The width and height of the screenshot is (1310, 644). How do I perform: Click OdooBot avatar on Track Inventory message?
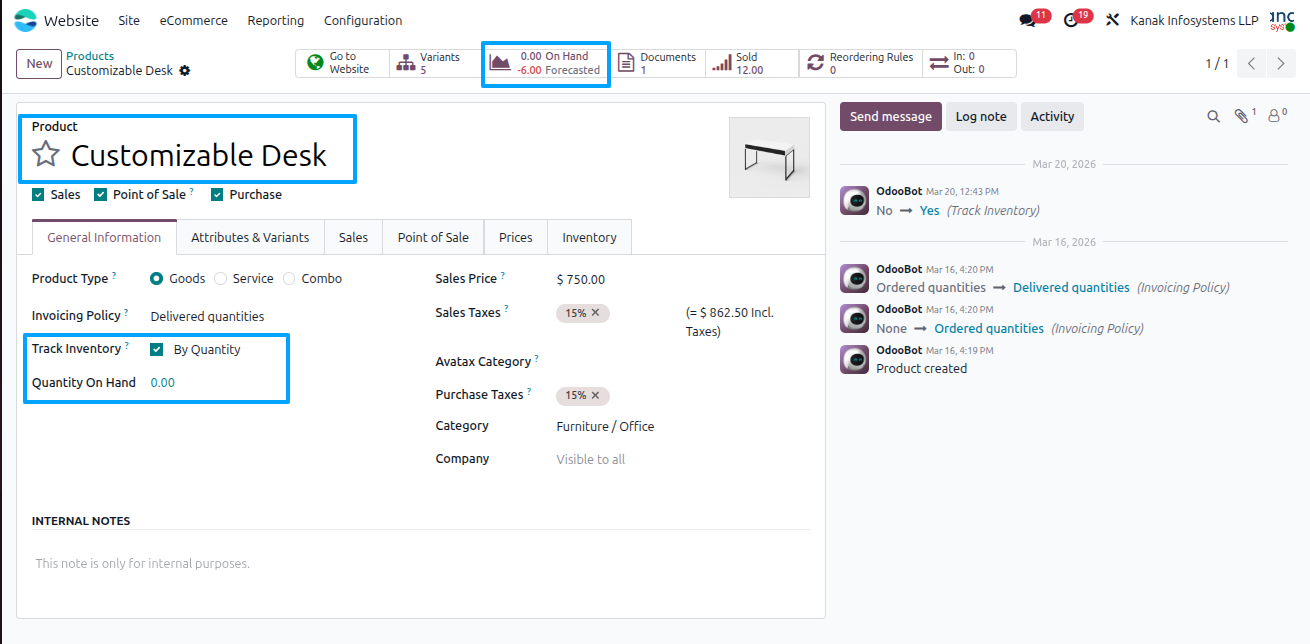[854, 200]
